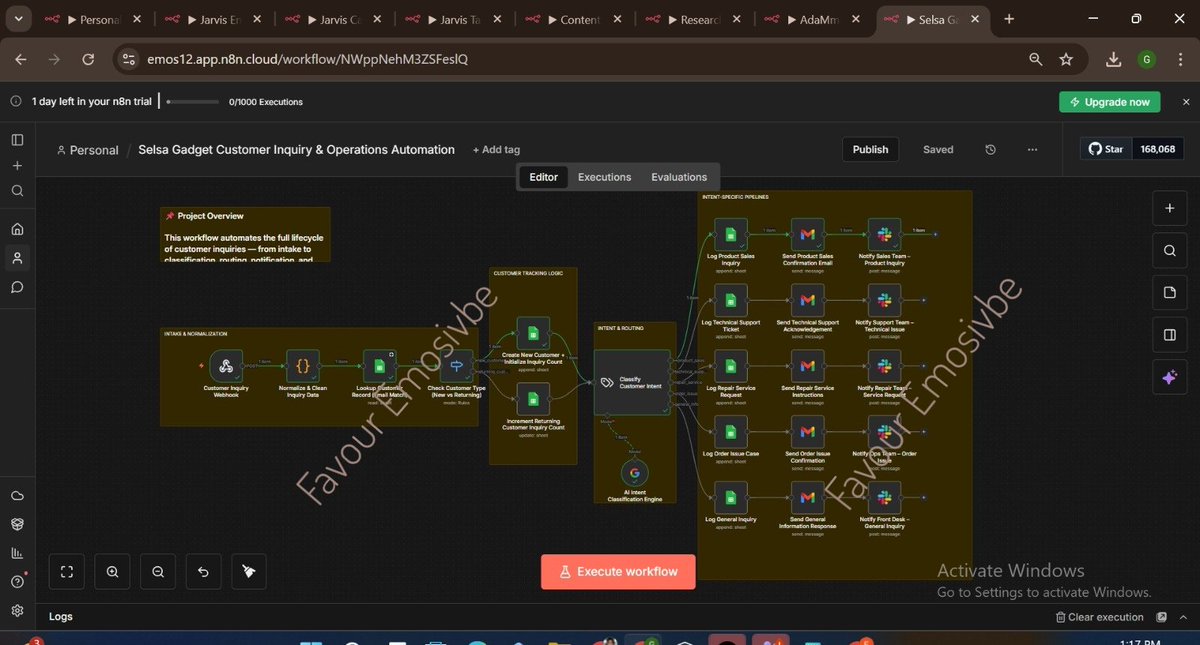Open the insights bar chart icon in sidebar
Image resolution: width=1200 pixels, height=645 pixels.
[x=17, y=553]
